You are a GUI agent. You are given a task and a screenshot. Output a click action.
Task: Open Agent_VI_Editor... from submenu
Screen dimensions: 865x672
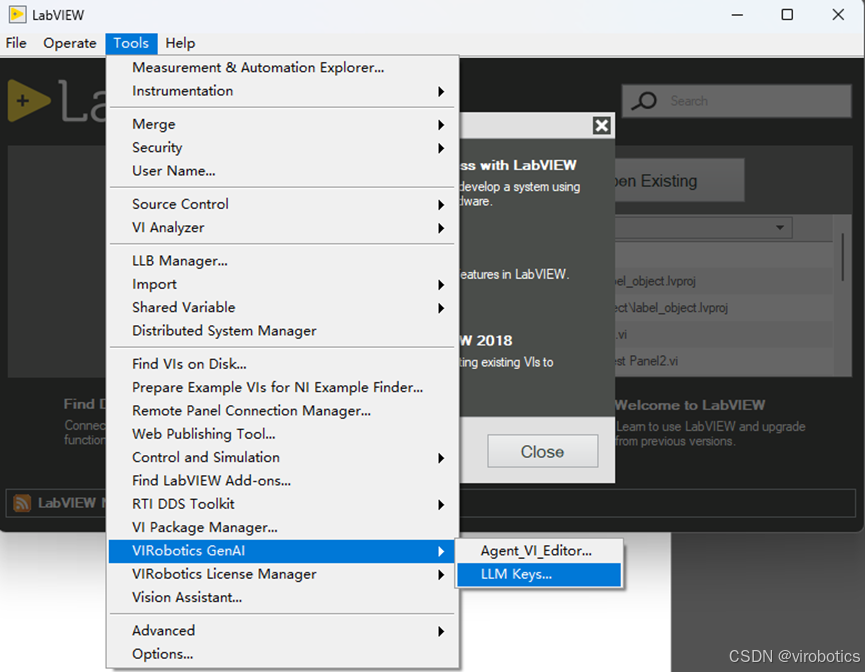point(539,551)
